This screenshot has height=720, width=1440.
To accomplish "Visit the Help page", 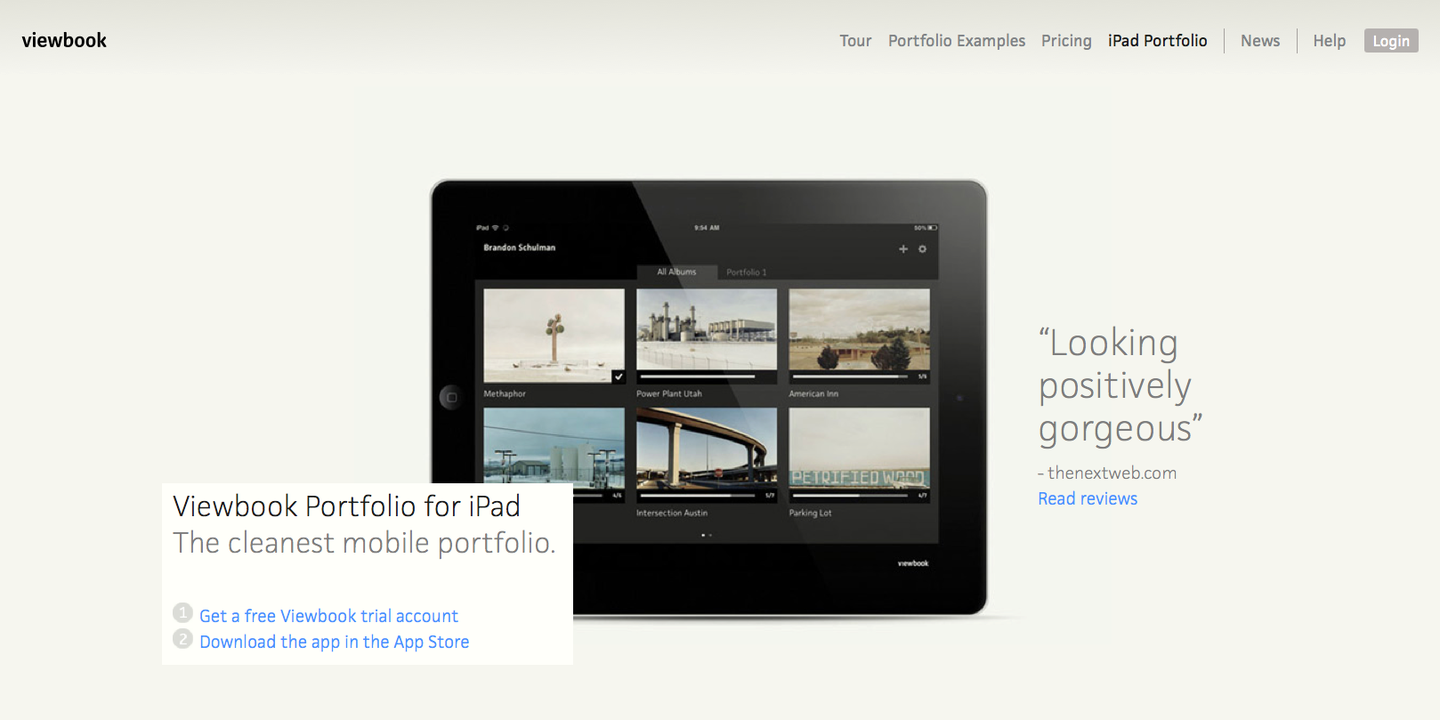I will [1329, 41].
